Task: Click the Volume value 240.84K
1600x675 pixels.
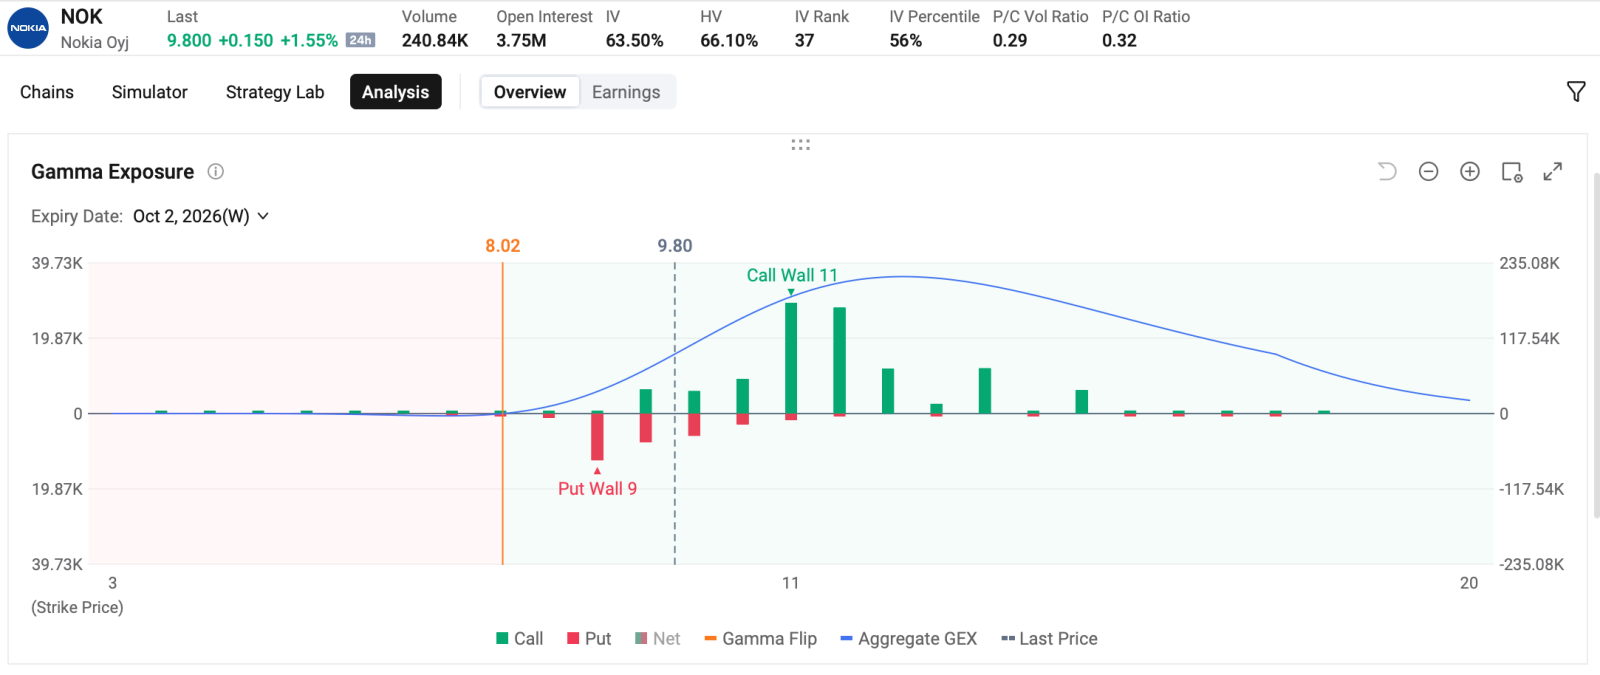Action: [435, 40]
